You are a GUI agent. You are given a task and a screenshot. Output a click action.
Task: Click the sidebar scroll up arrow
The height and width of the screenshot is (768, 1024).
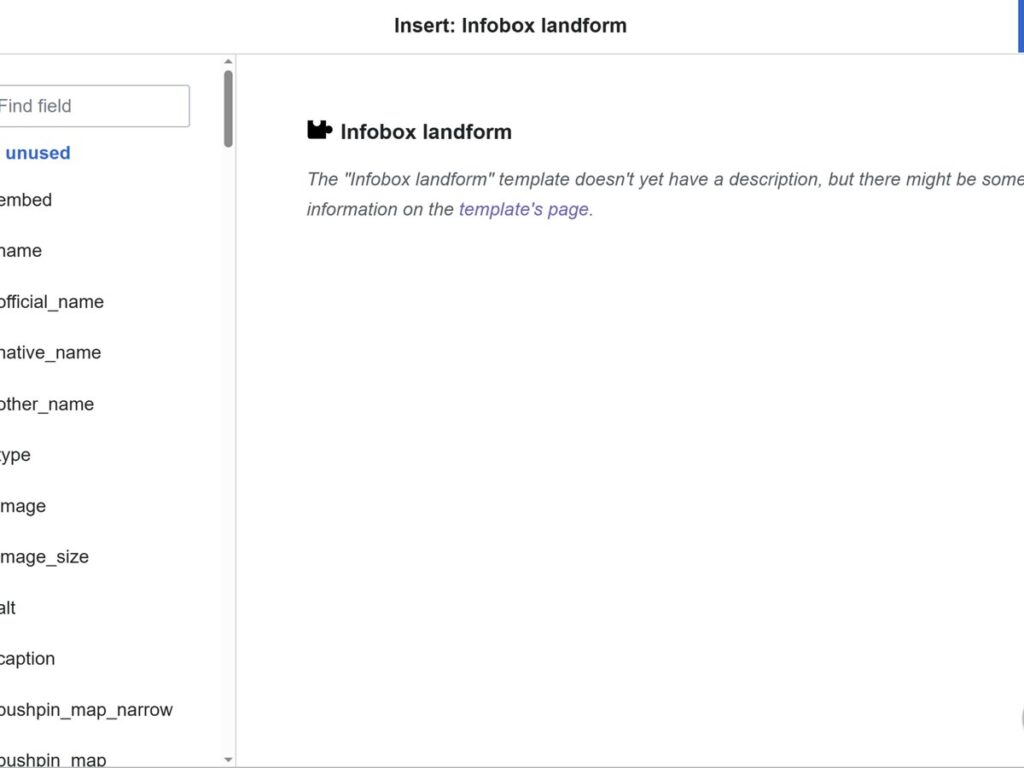(x=228, y=61)
